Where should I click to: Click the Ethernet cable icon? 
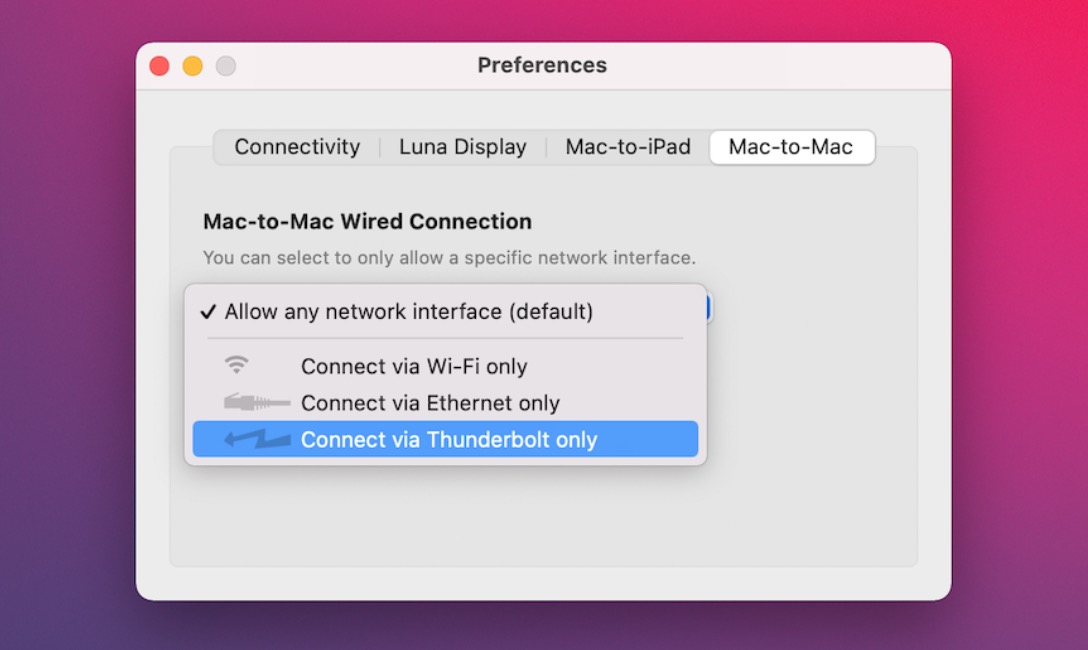(x=256, y=403)
